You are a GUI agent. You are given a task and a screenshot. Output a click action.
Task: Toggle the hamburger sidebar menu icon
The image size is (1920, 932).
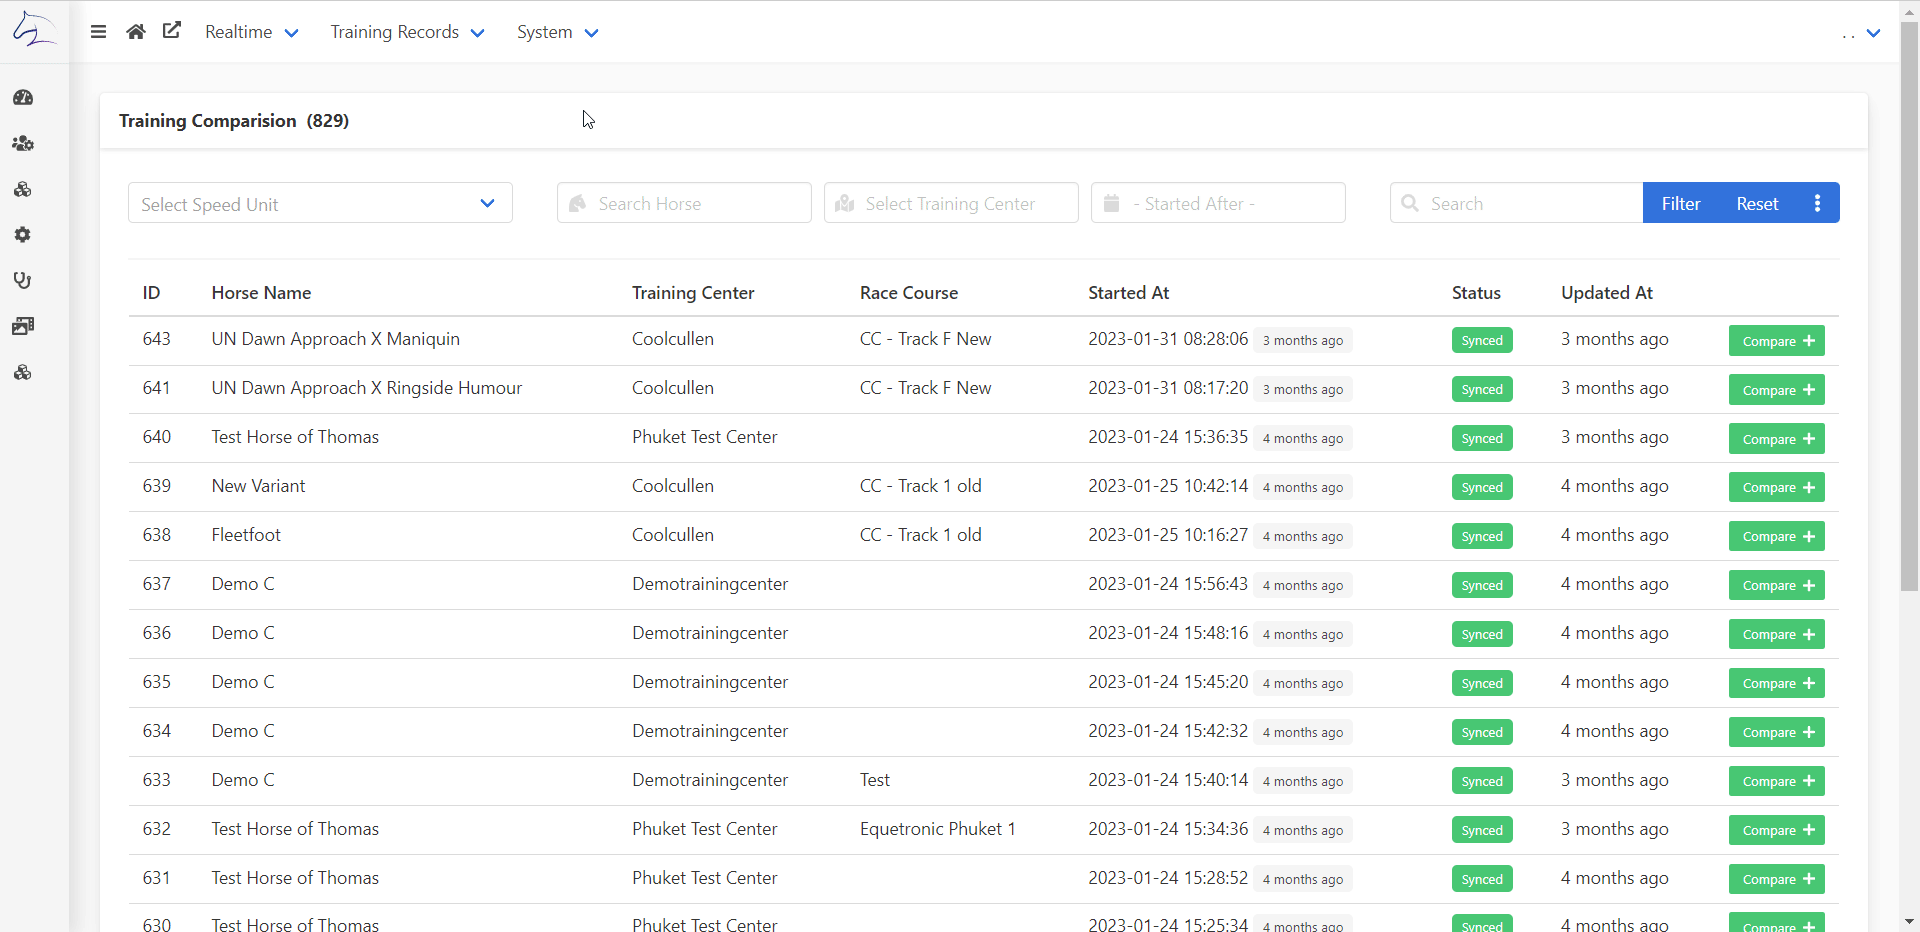tap(98, 32)
